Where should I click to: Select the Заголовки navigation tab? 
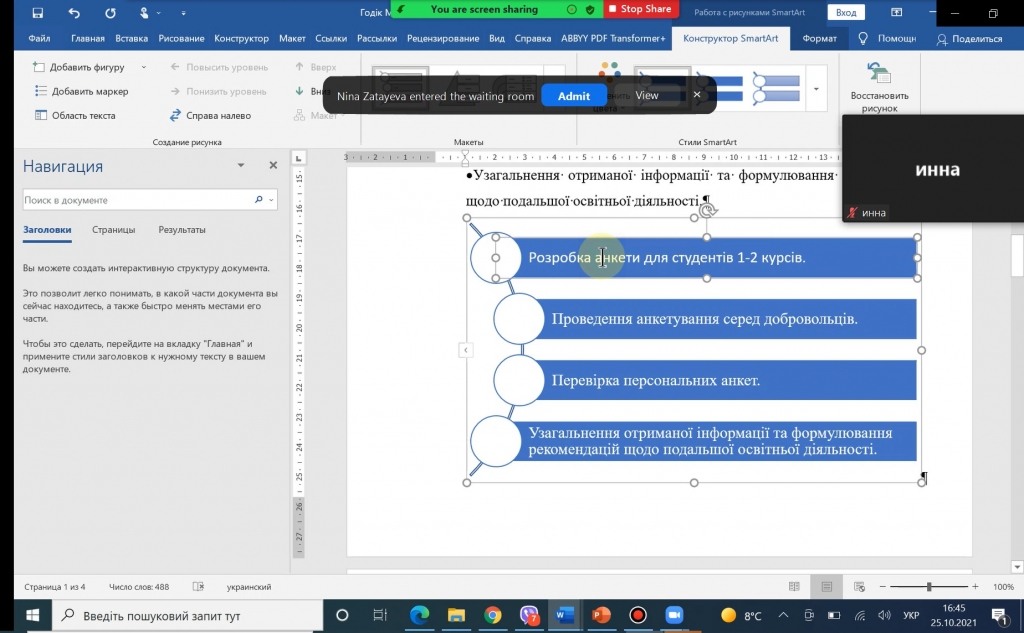click(47, 230)
